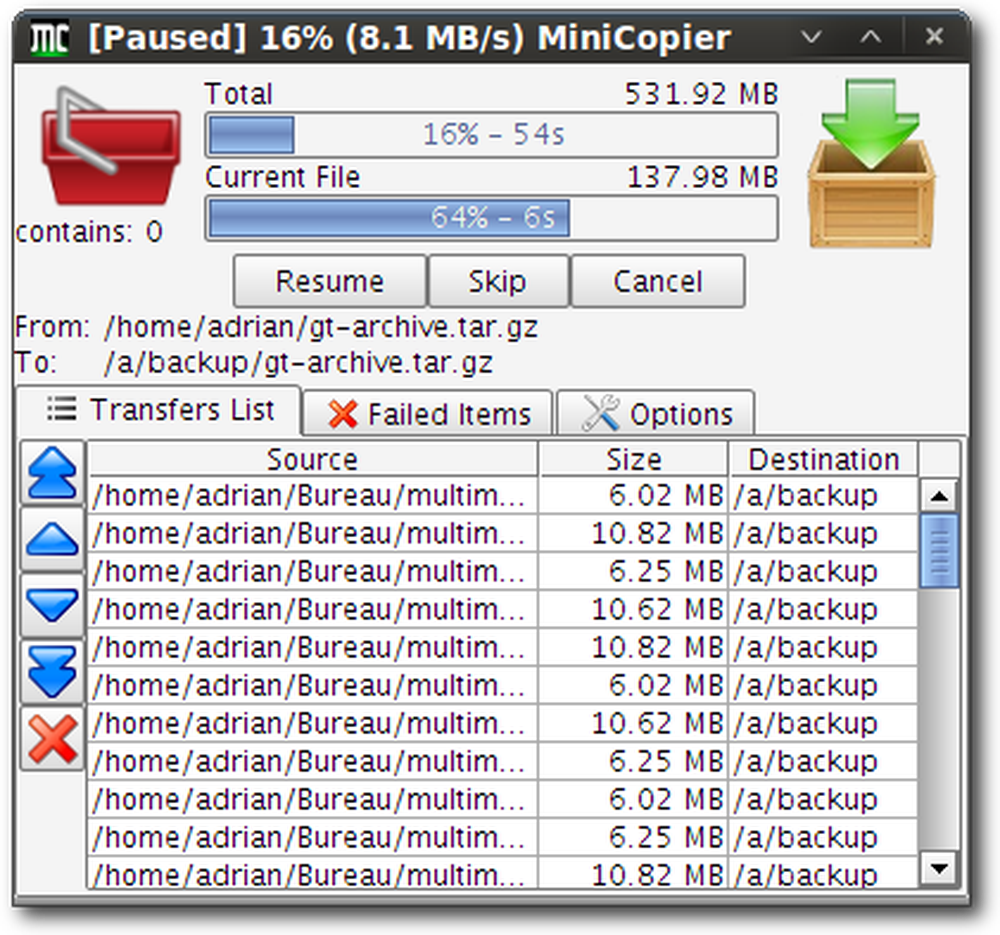Click the Total progress bar at 16%
The image size is (1000, 935).
491,135
